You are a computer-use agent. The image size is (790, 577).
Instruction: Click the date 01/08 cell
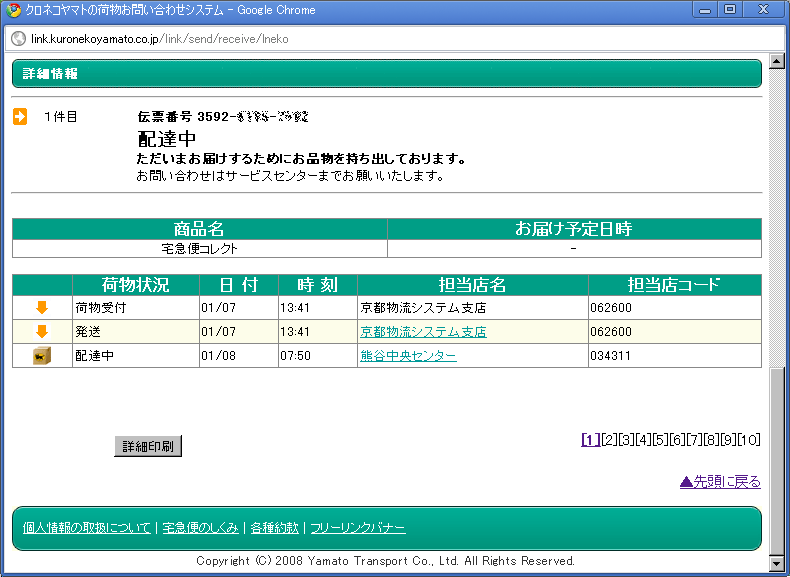click(x=239, y=356)
